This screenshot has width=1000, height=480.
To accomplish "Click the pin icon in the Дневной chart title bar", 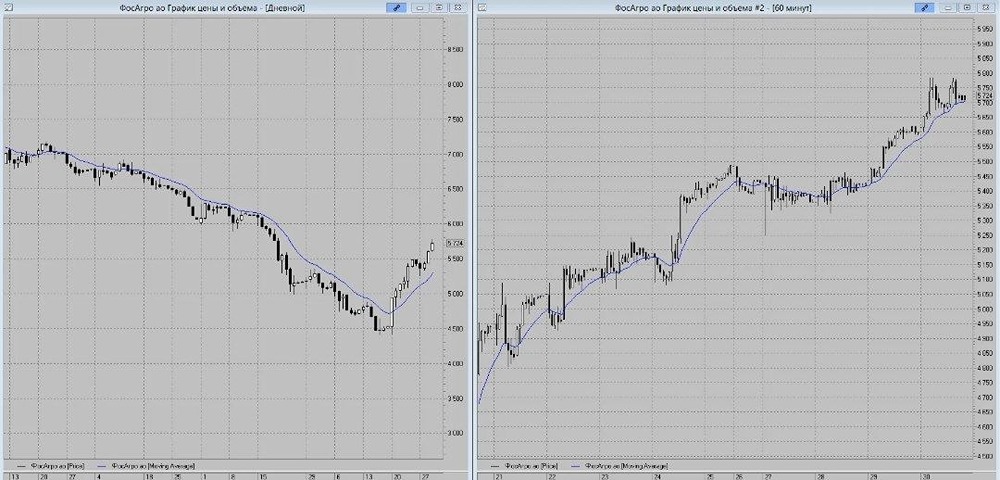I will (395, 8).
